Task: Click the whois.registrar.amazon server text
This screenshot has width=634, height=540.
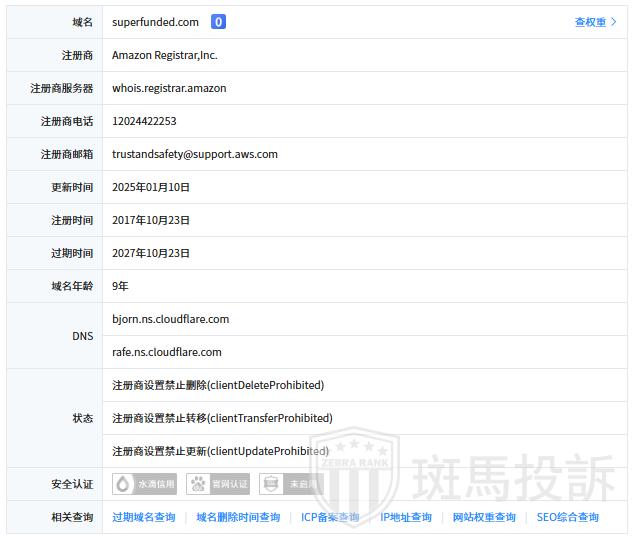Action: 169,88
